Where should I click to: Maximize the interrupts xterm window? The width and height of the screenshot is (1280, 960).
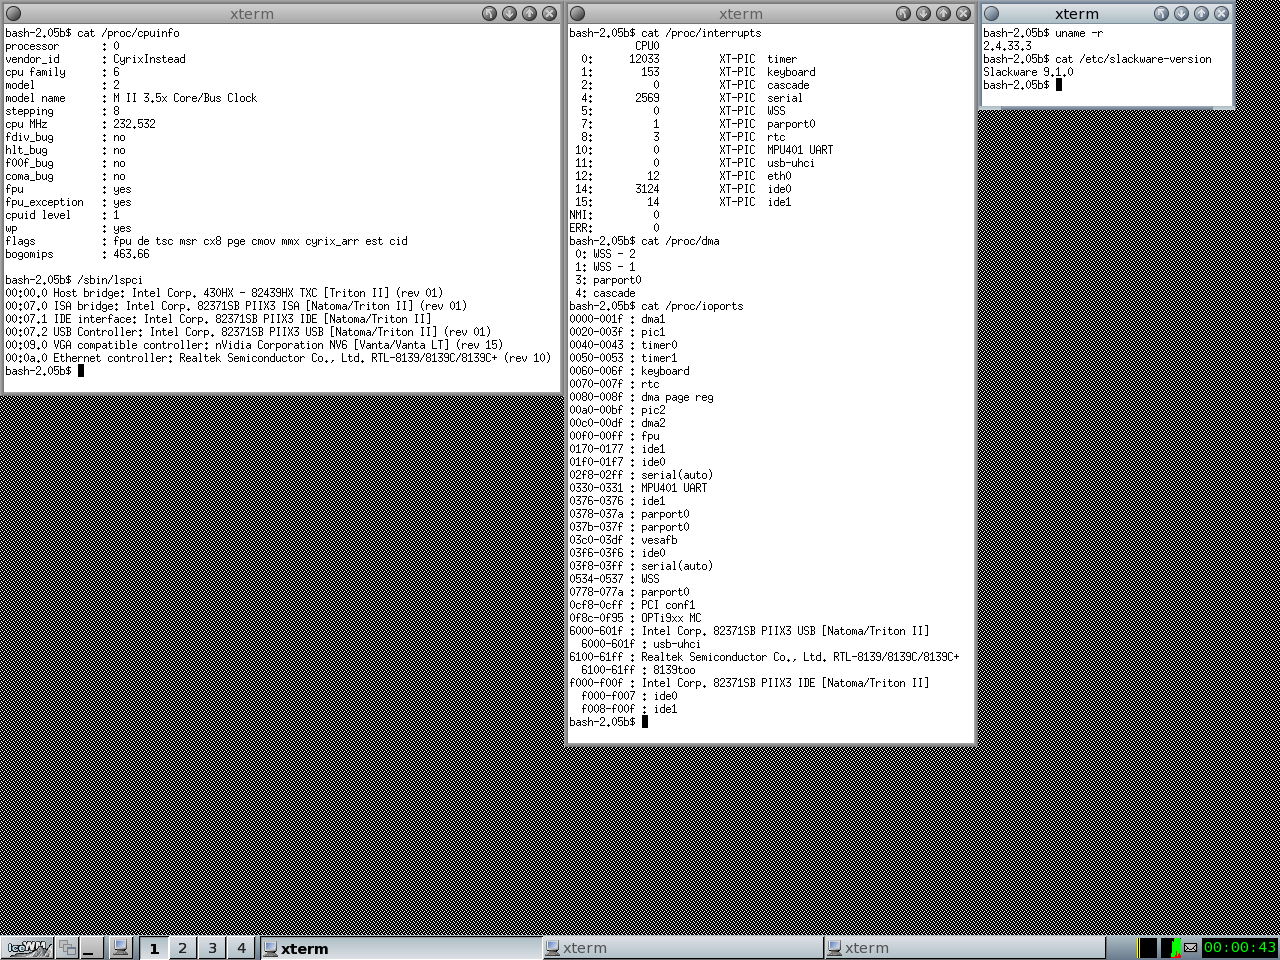tap(943, 14)
